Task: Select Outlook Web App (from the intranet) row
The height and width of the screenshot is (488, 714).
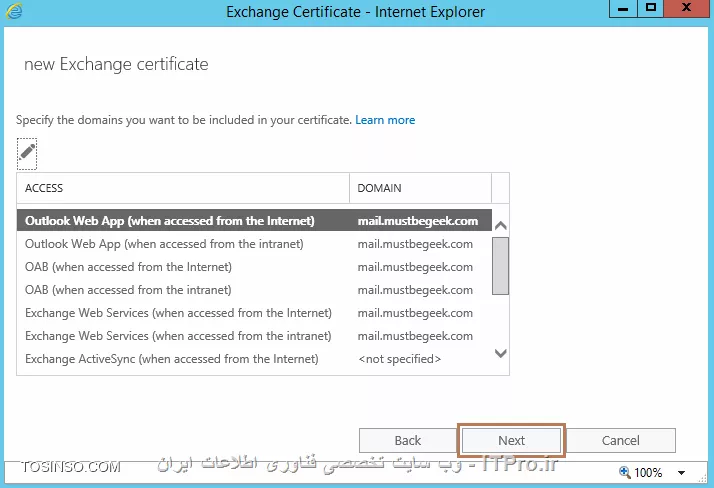Action: coord(254,244)
